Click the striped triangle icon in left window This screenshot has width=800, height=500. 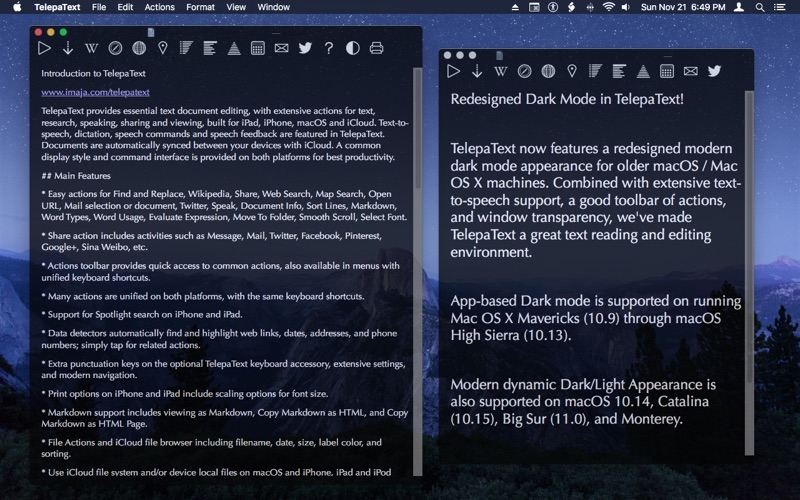tap(234, 48)
